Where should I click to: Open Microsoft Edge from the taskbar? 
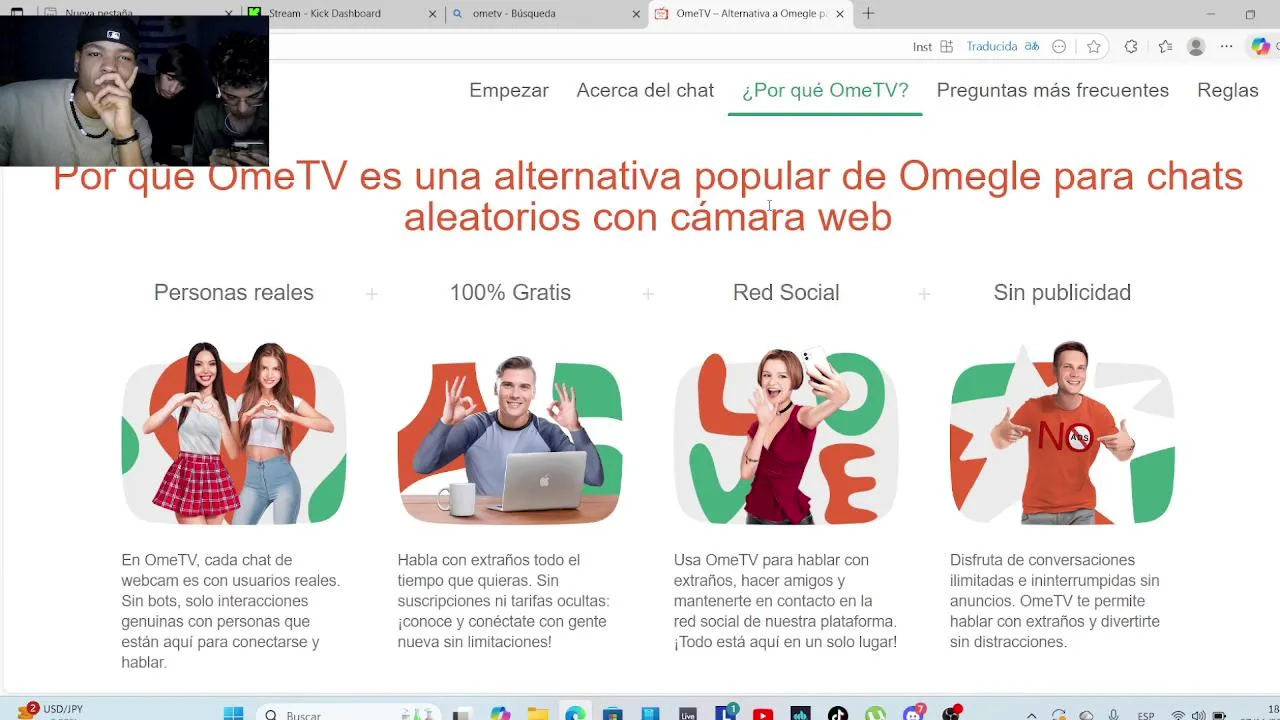pos(575,714)
